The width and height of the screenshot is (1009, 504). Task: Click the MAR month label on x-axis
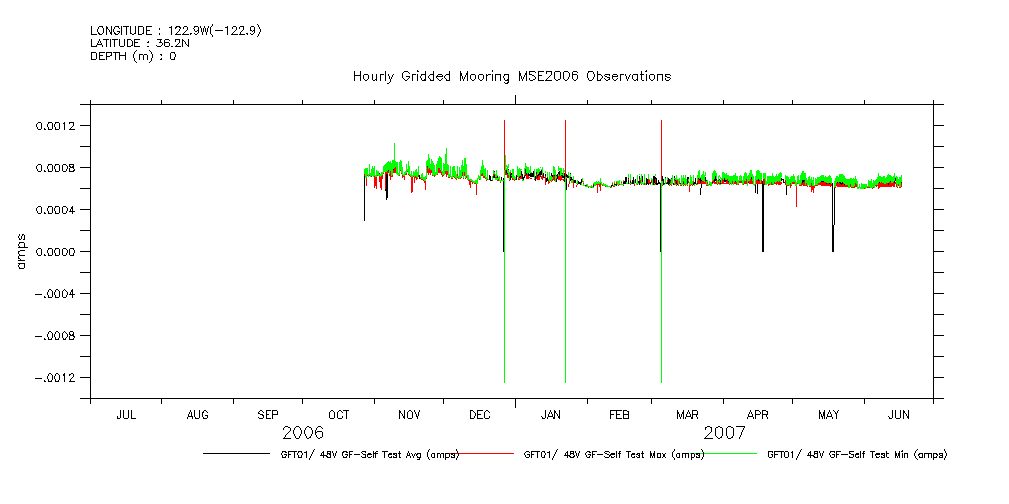click(x=688, y=414)
